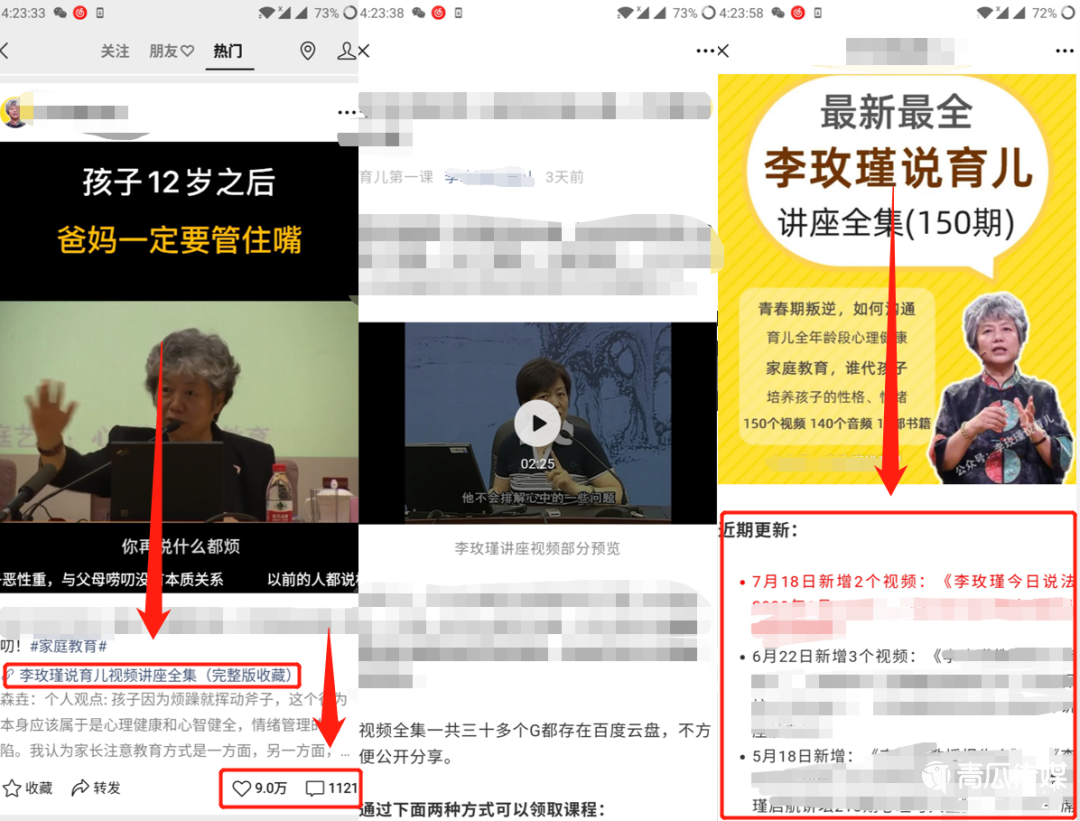The image size is (1080, 821).
Task: Select the 热门 tab
Action: click(x=227, y=51)
